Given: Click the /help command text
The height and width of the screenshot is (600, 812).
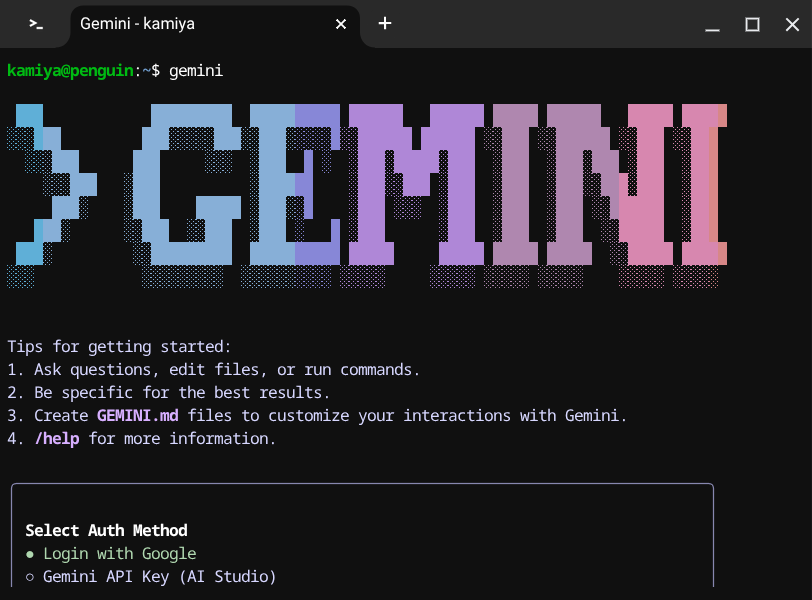Looking at the screenshot, I should (57, 438).
